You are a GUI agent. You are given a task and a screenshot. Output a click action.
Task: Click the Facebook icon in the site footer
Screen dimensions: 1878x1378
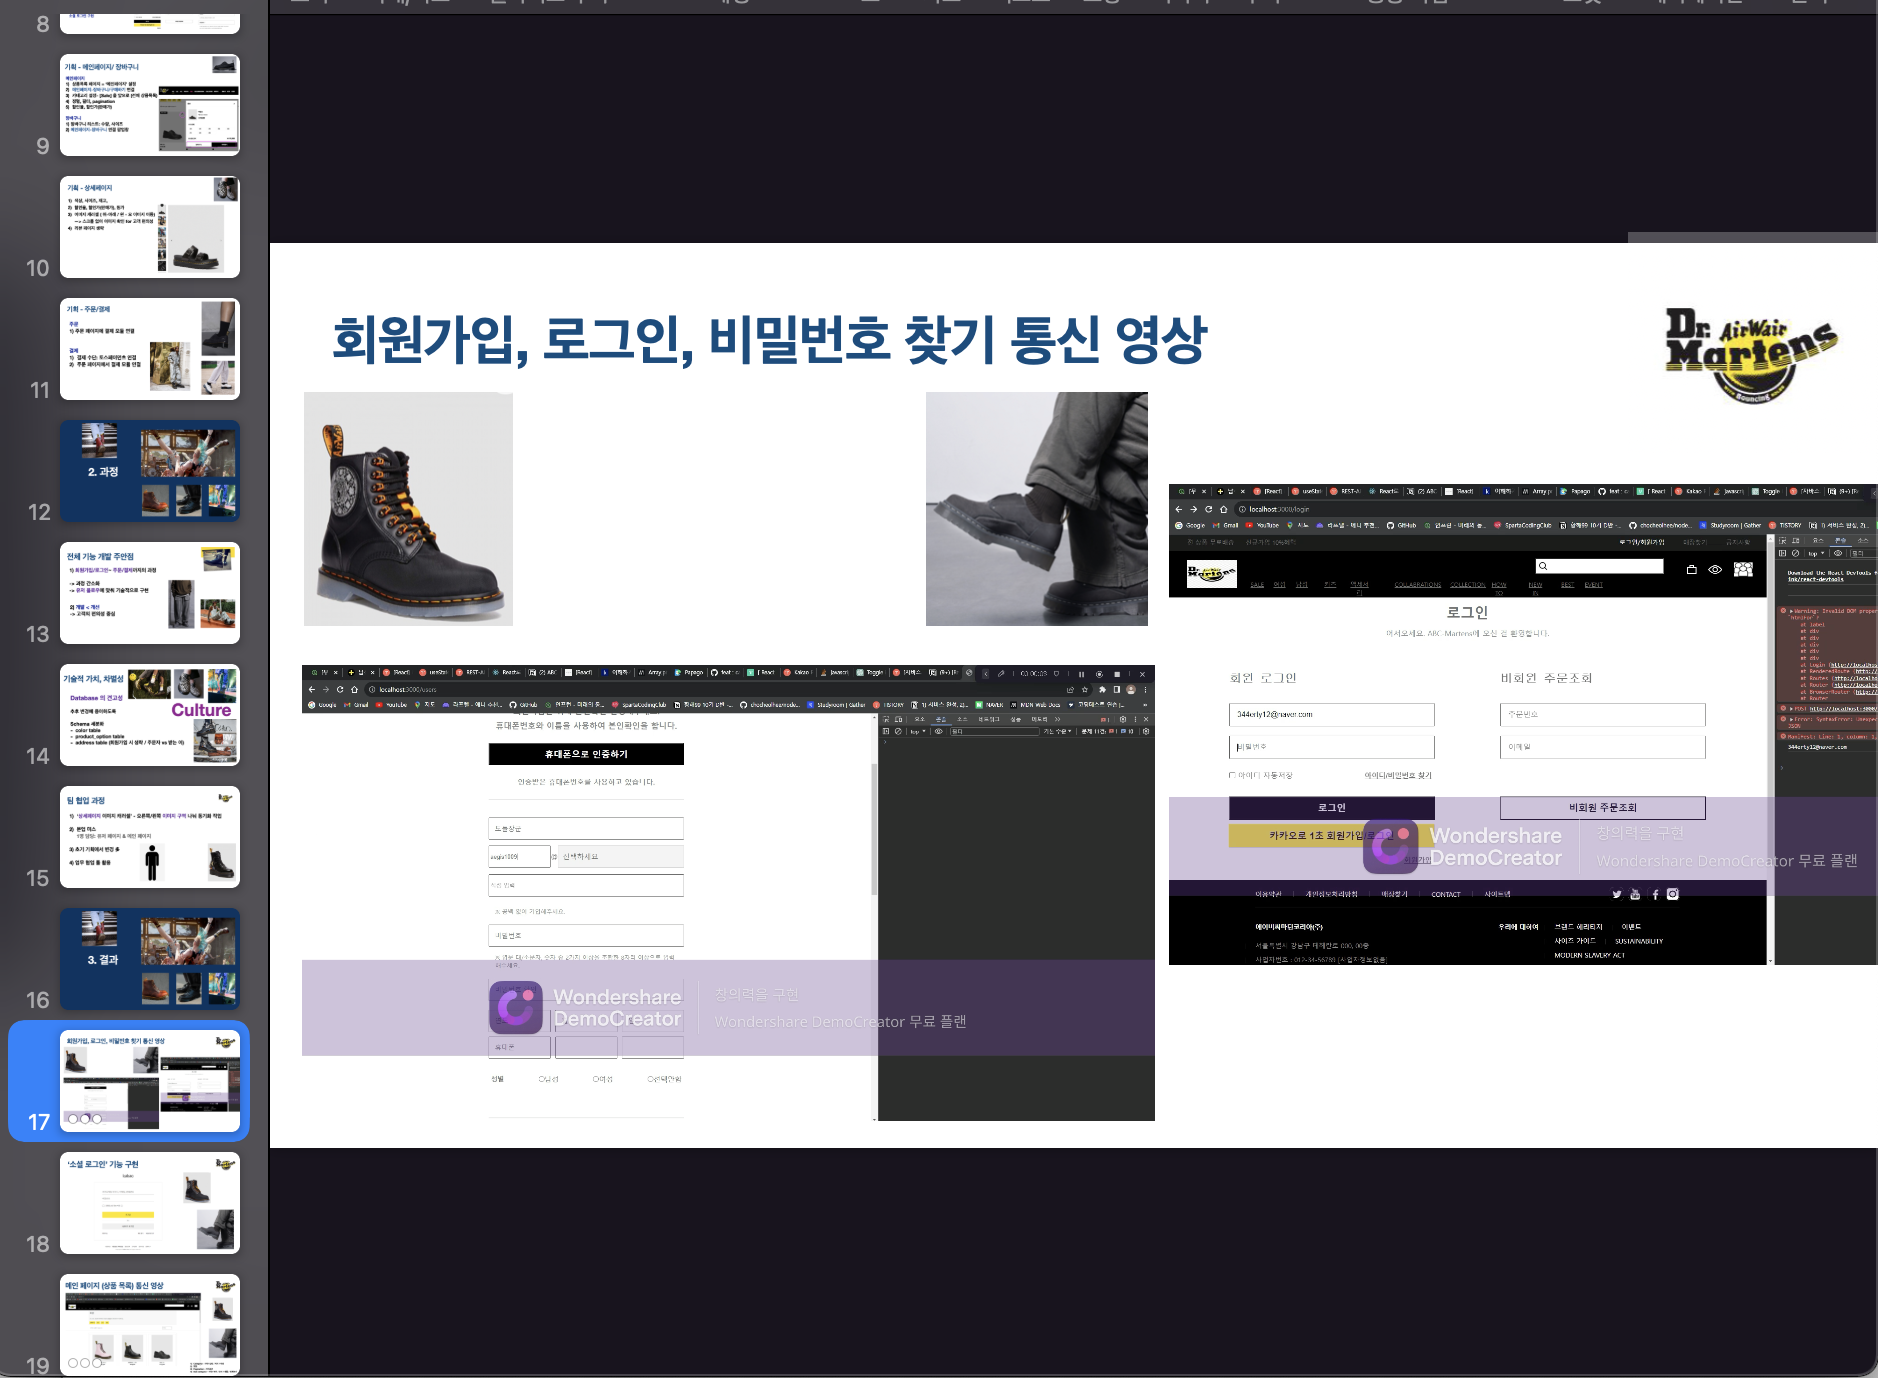point(1655,894)
